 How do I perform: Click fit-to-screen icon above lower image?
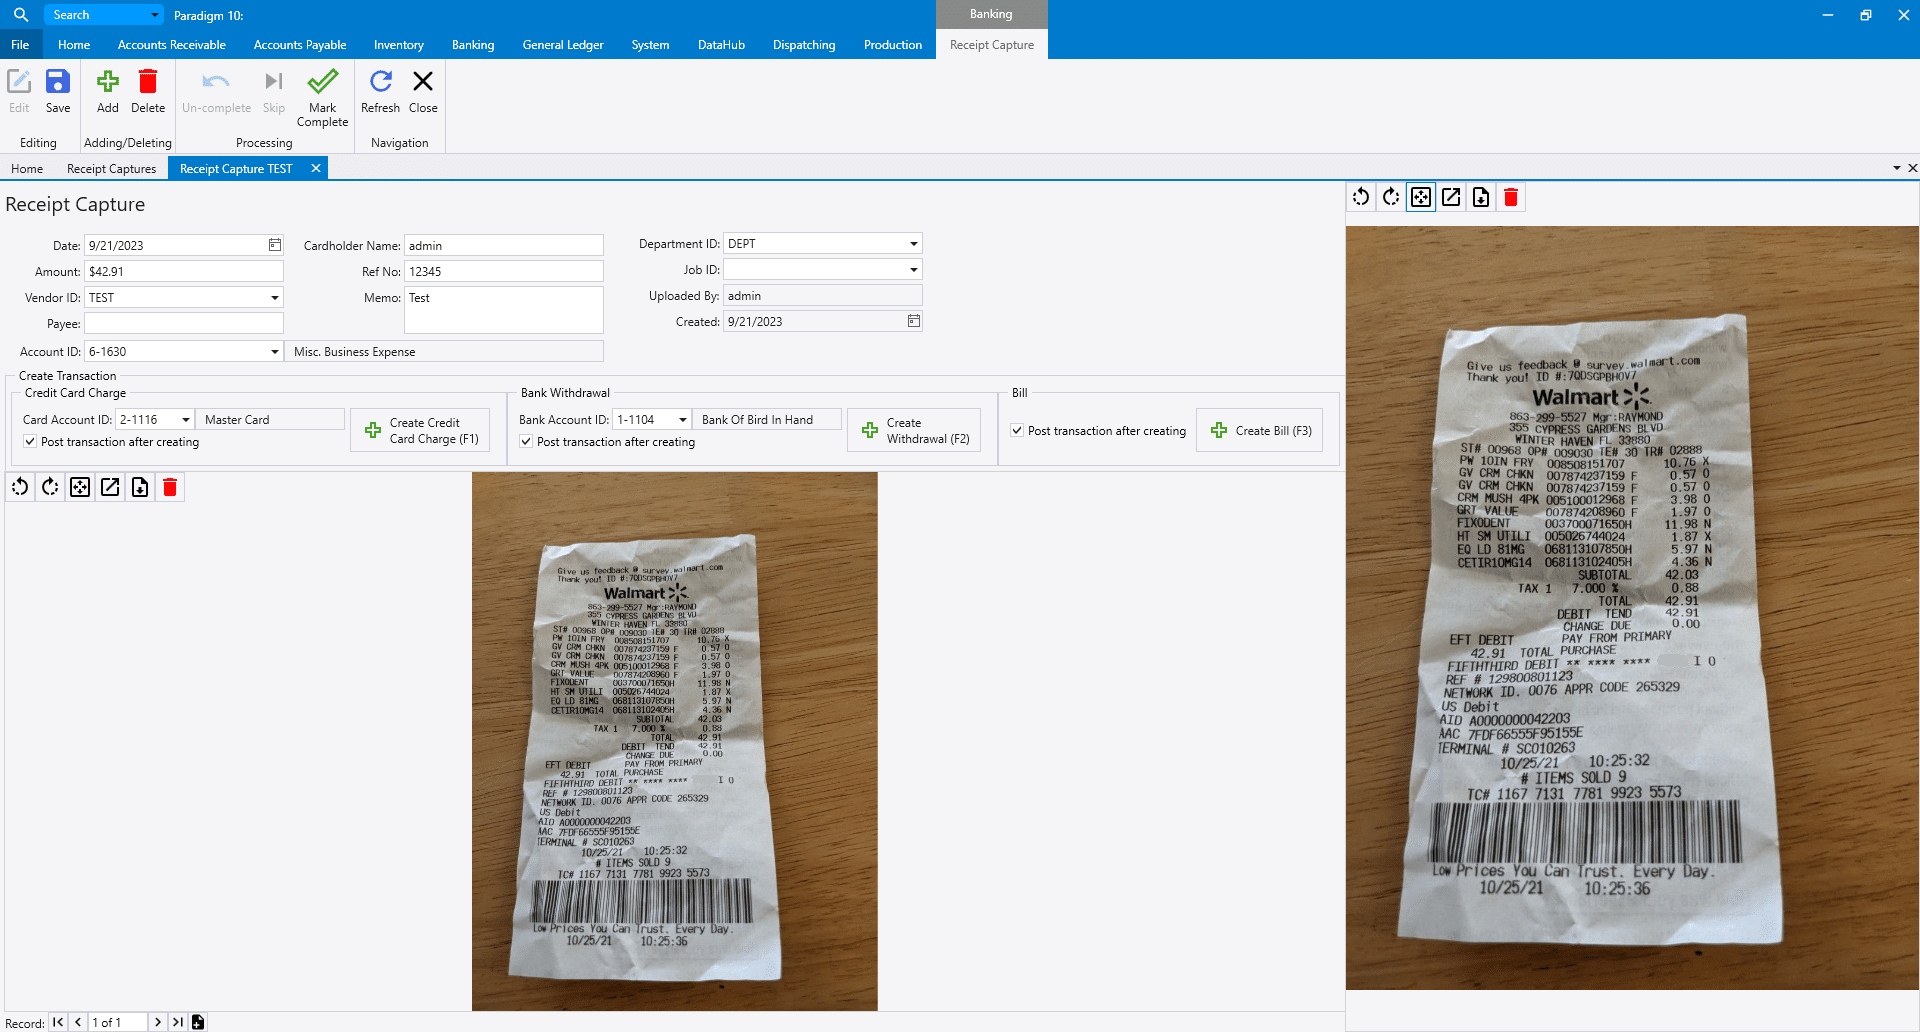(80, 487)
